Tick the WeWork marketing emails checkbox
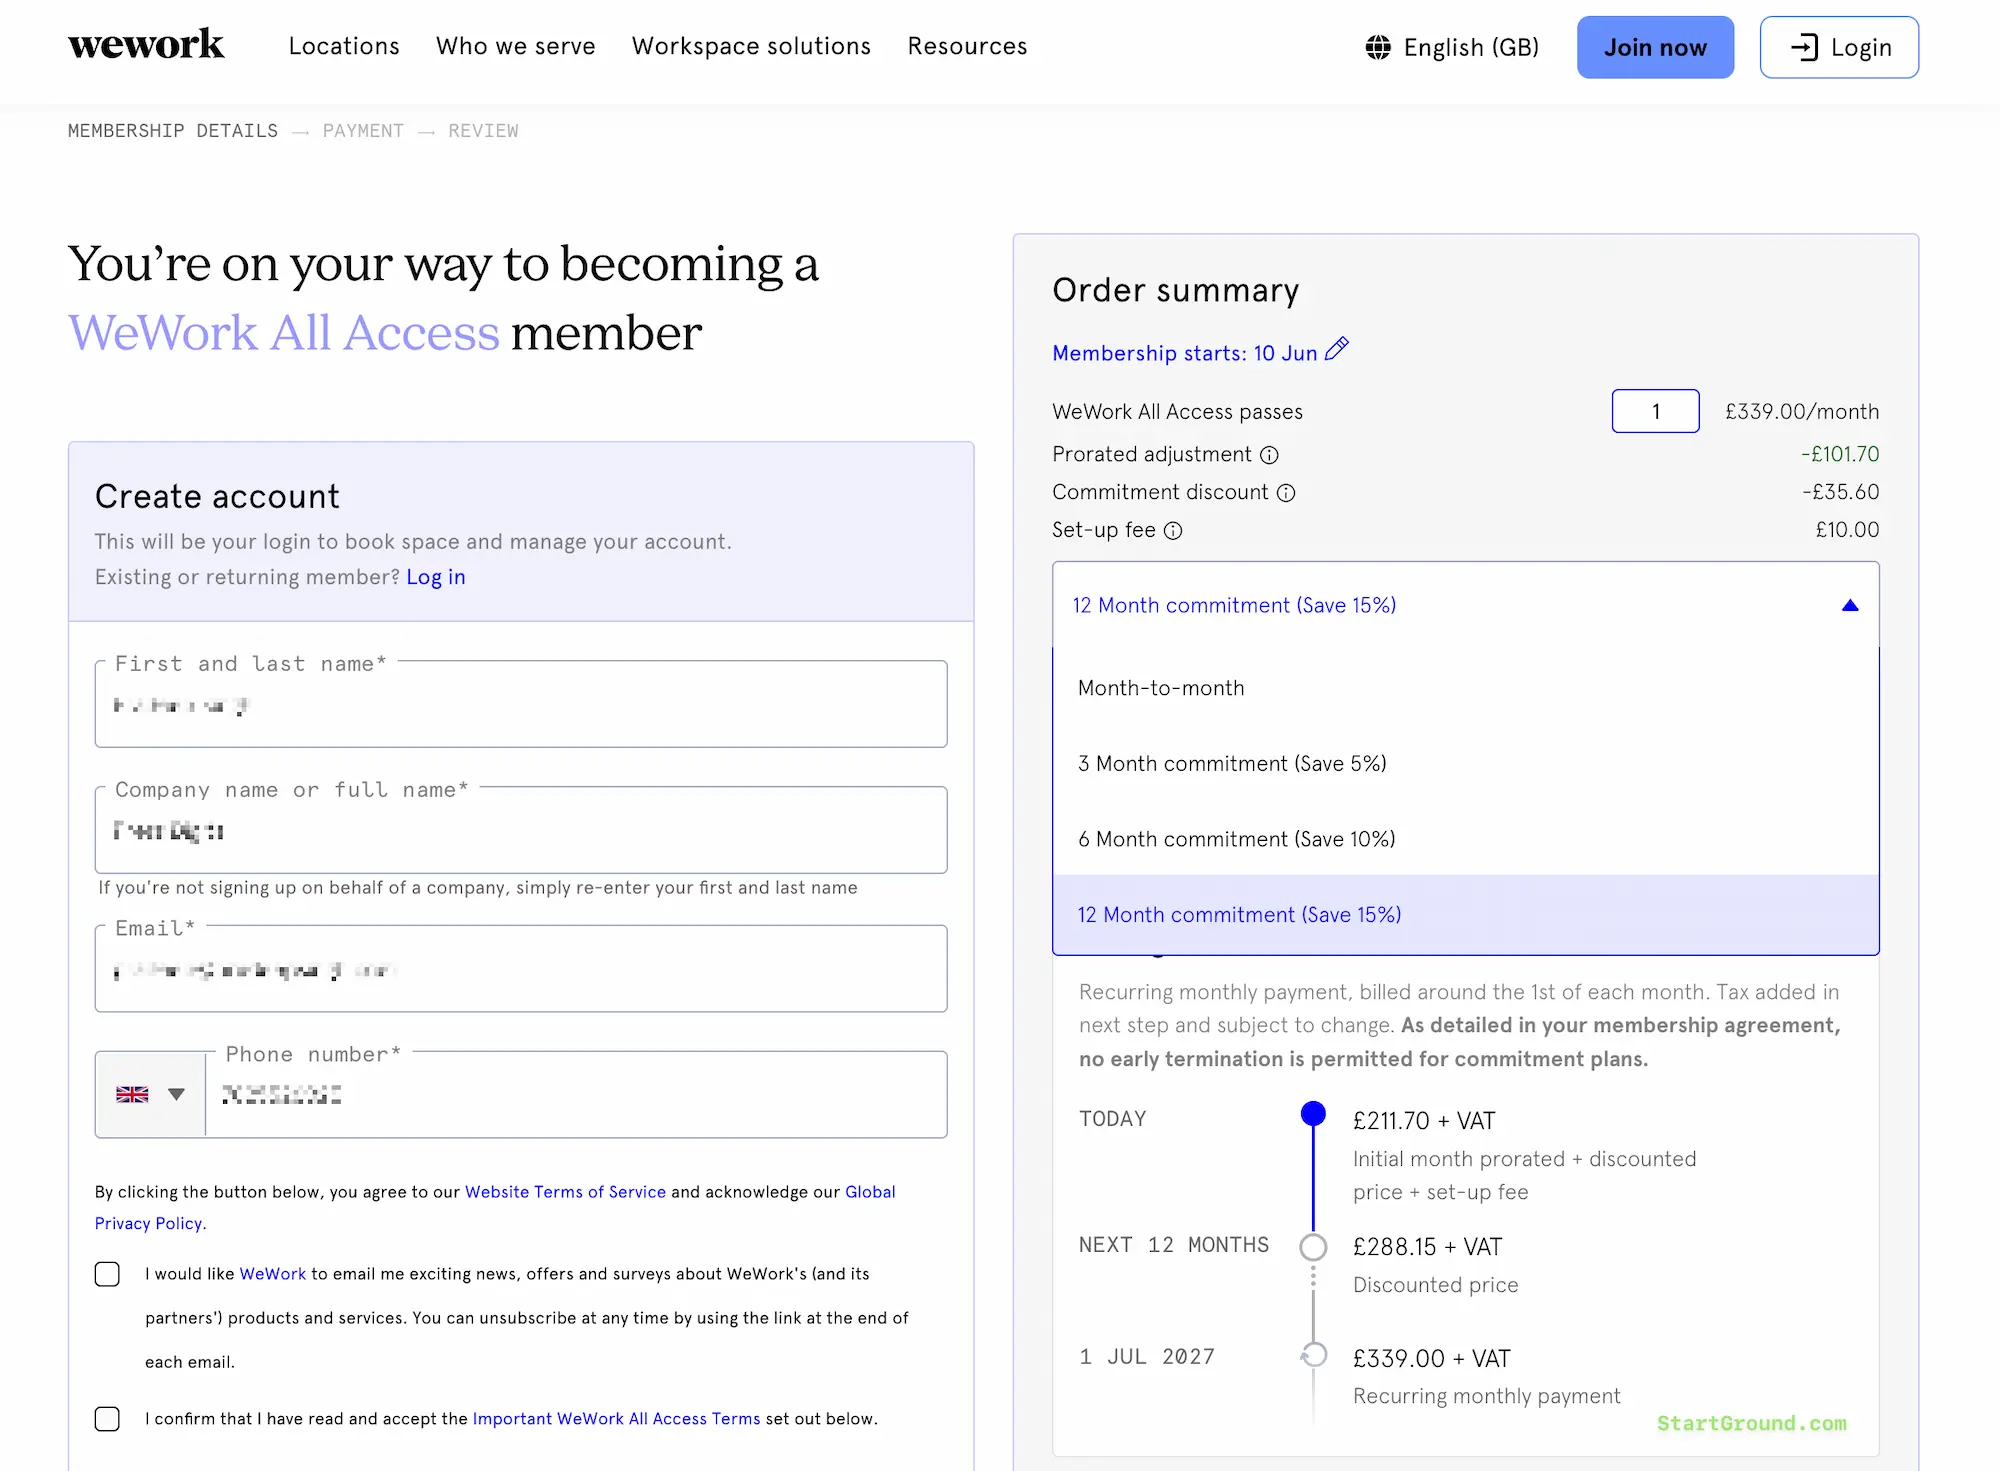This screenshot has width=2000, height=1471. click(107, 1274)
